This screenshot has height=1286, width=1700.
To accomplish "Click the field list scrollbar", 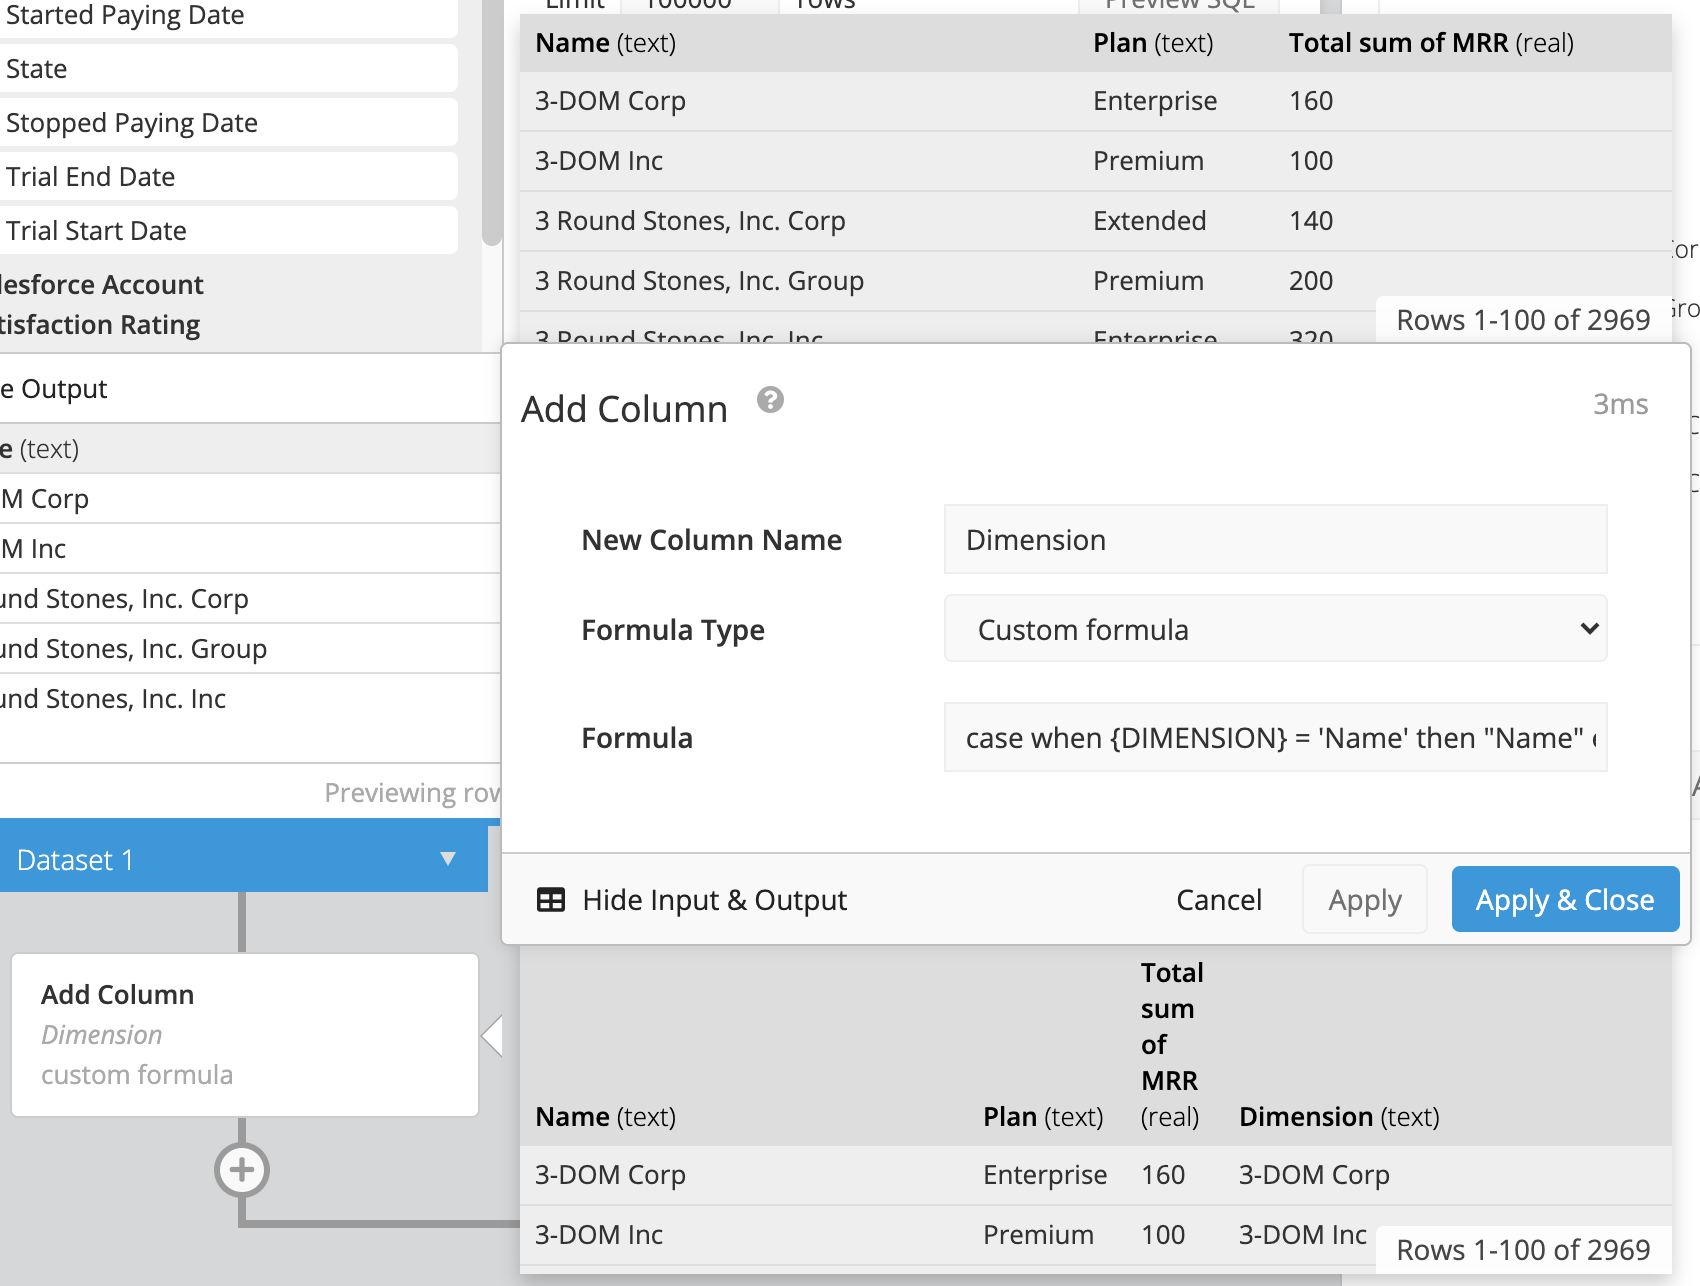I will 491,122.
